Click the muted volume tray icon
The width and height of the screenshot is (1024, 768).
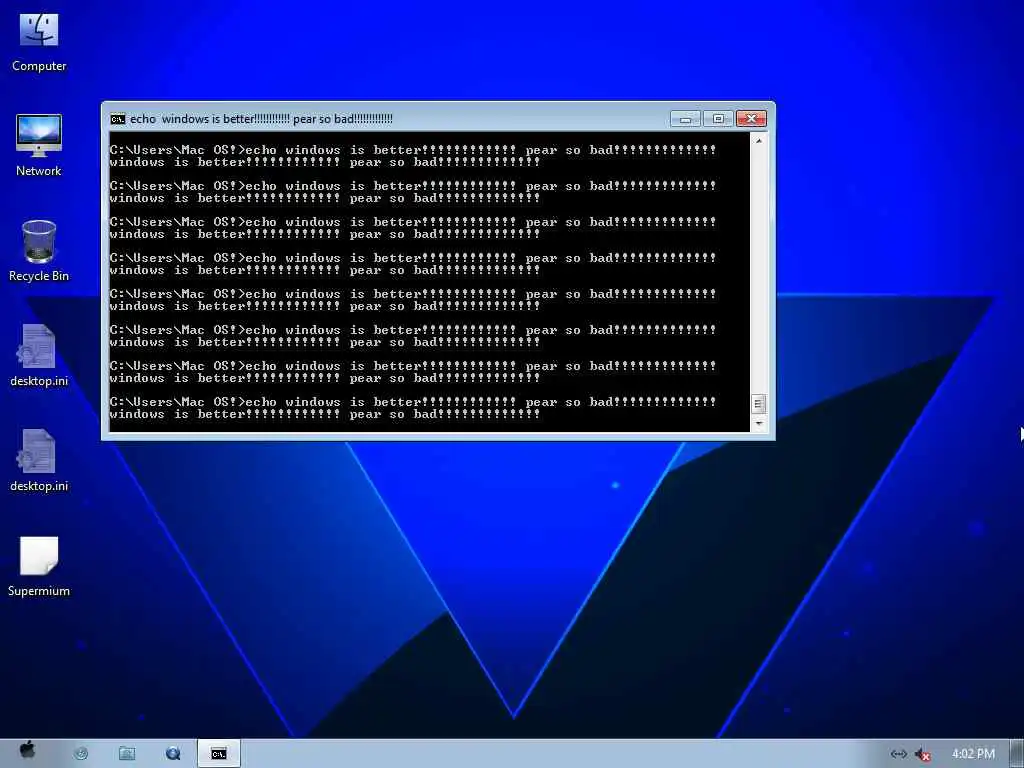pos(922,754)
